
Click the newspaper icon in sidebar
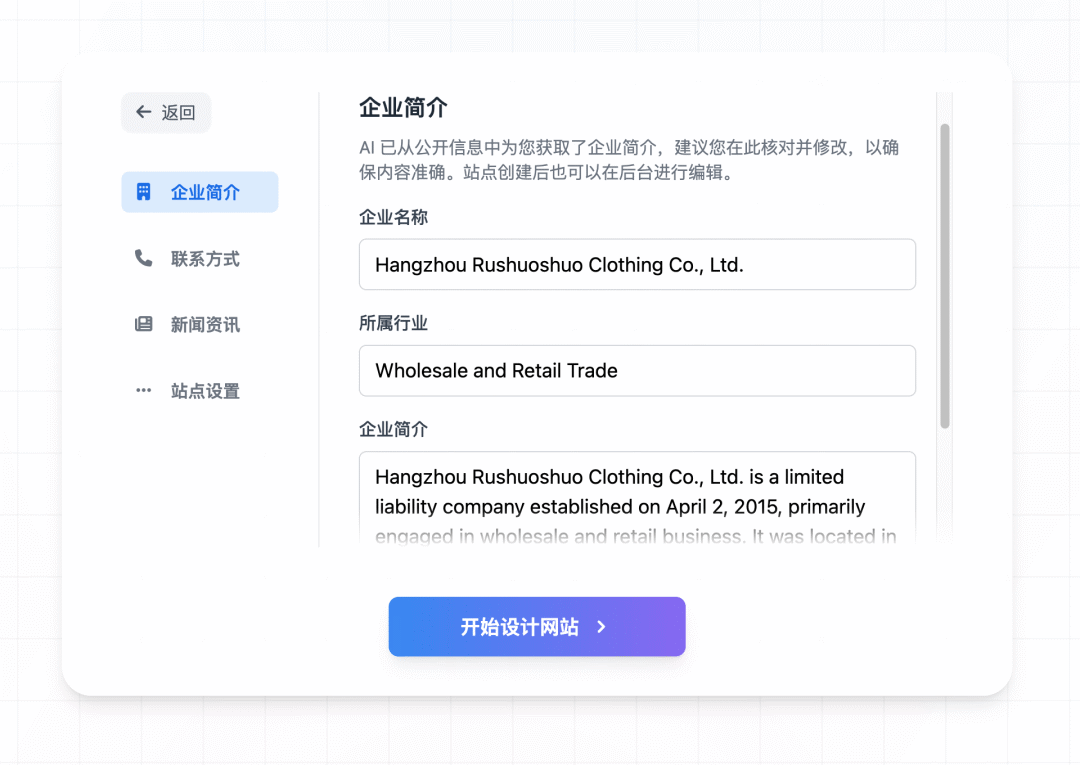click(x=144, y=324)
